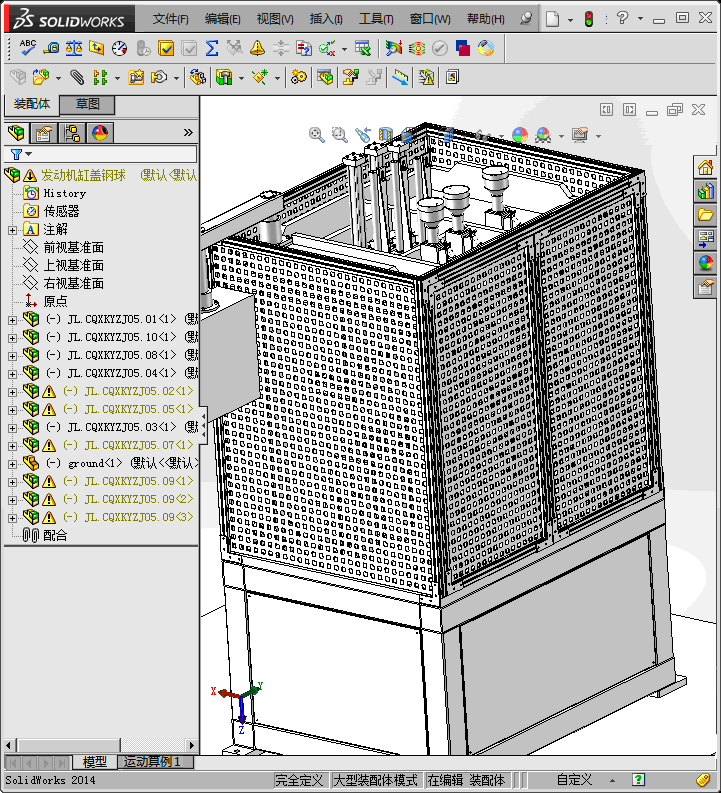Click the sigma equations icon
The image size is (721, 793).
coord(212,47)
